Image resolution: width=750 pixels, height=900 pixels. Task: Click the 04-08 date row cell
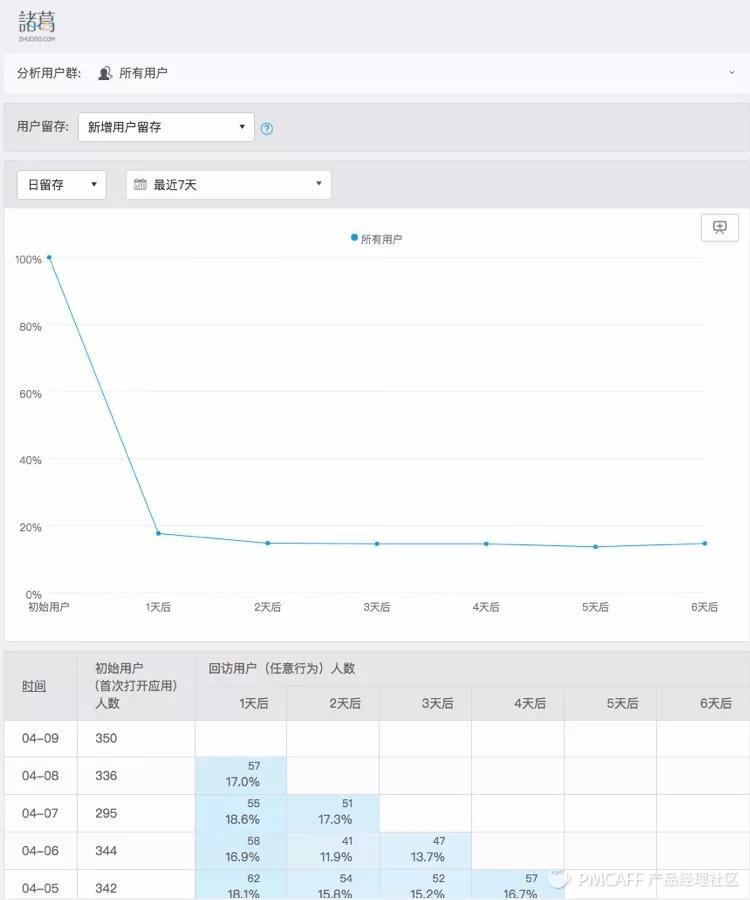(40, 775)
